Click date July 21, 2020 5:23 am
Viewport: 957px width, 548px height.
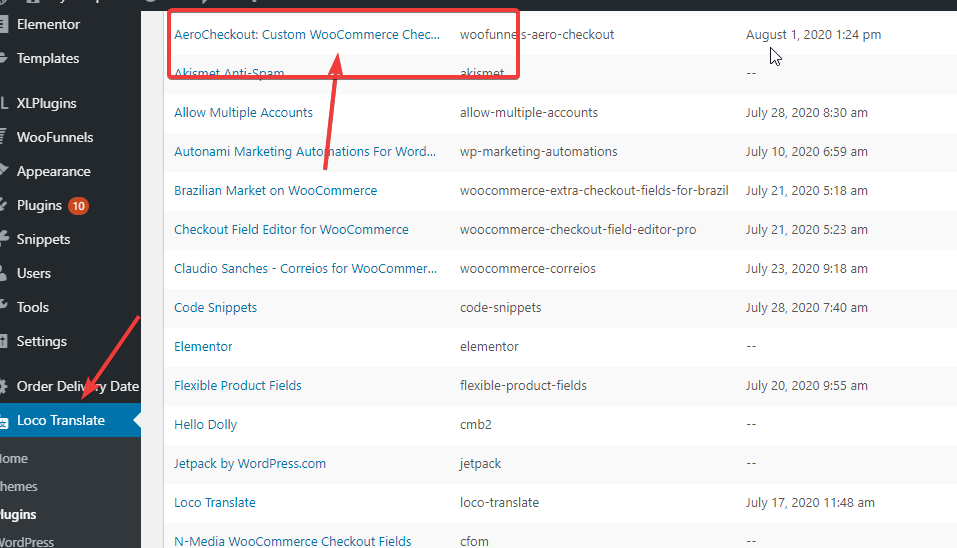(806, 230)
